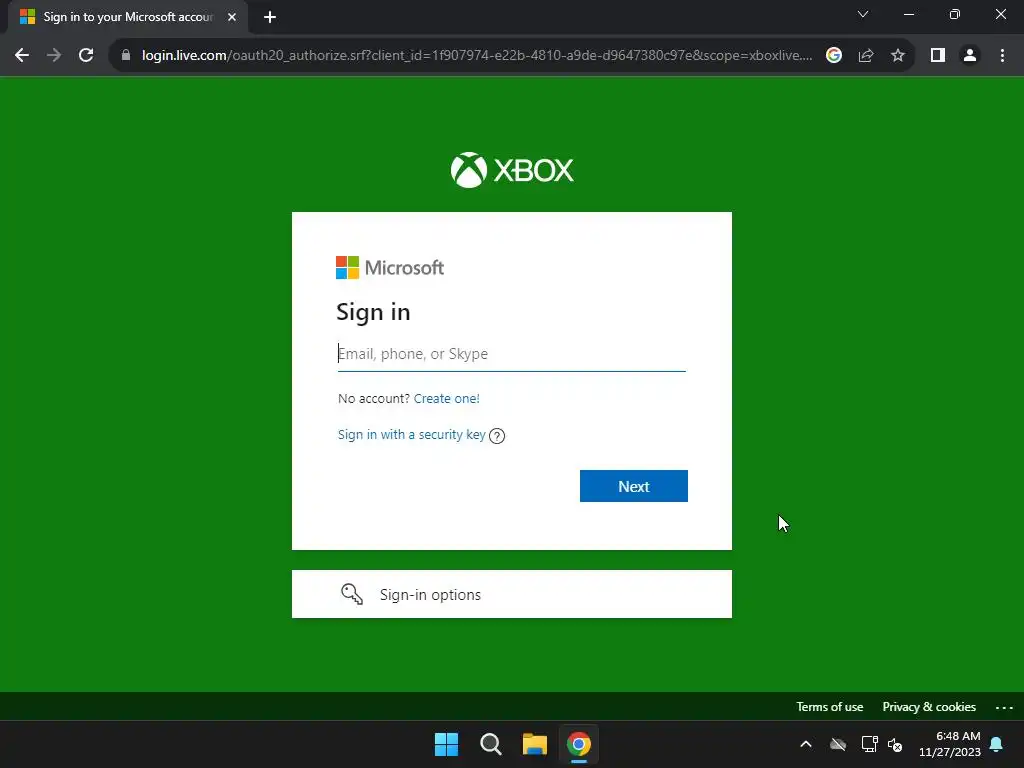Image resolution: width=1024 pixels, height=768 pixels.
Task: Click the OneDrive cloud tray icon
Action: (x=838, y=744)
